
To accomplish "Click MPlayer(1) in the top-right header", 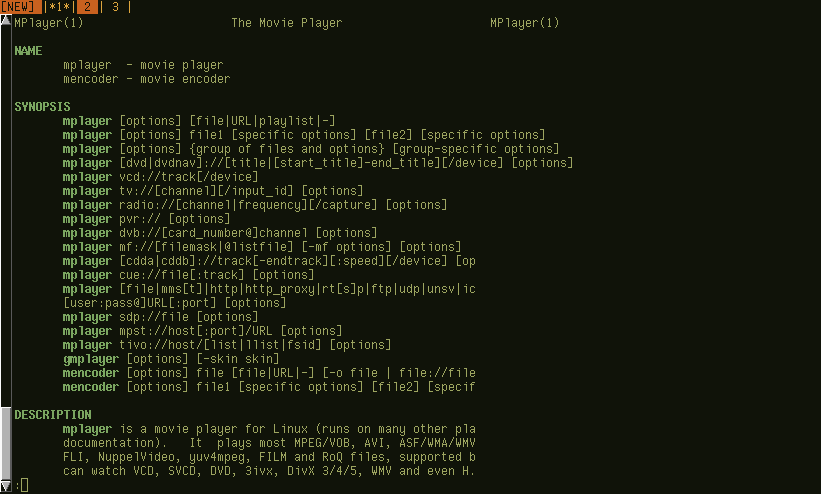I will 525,23.
